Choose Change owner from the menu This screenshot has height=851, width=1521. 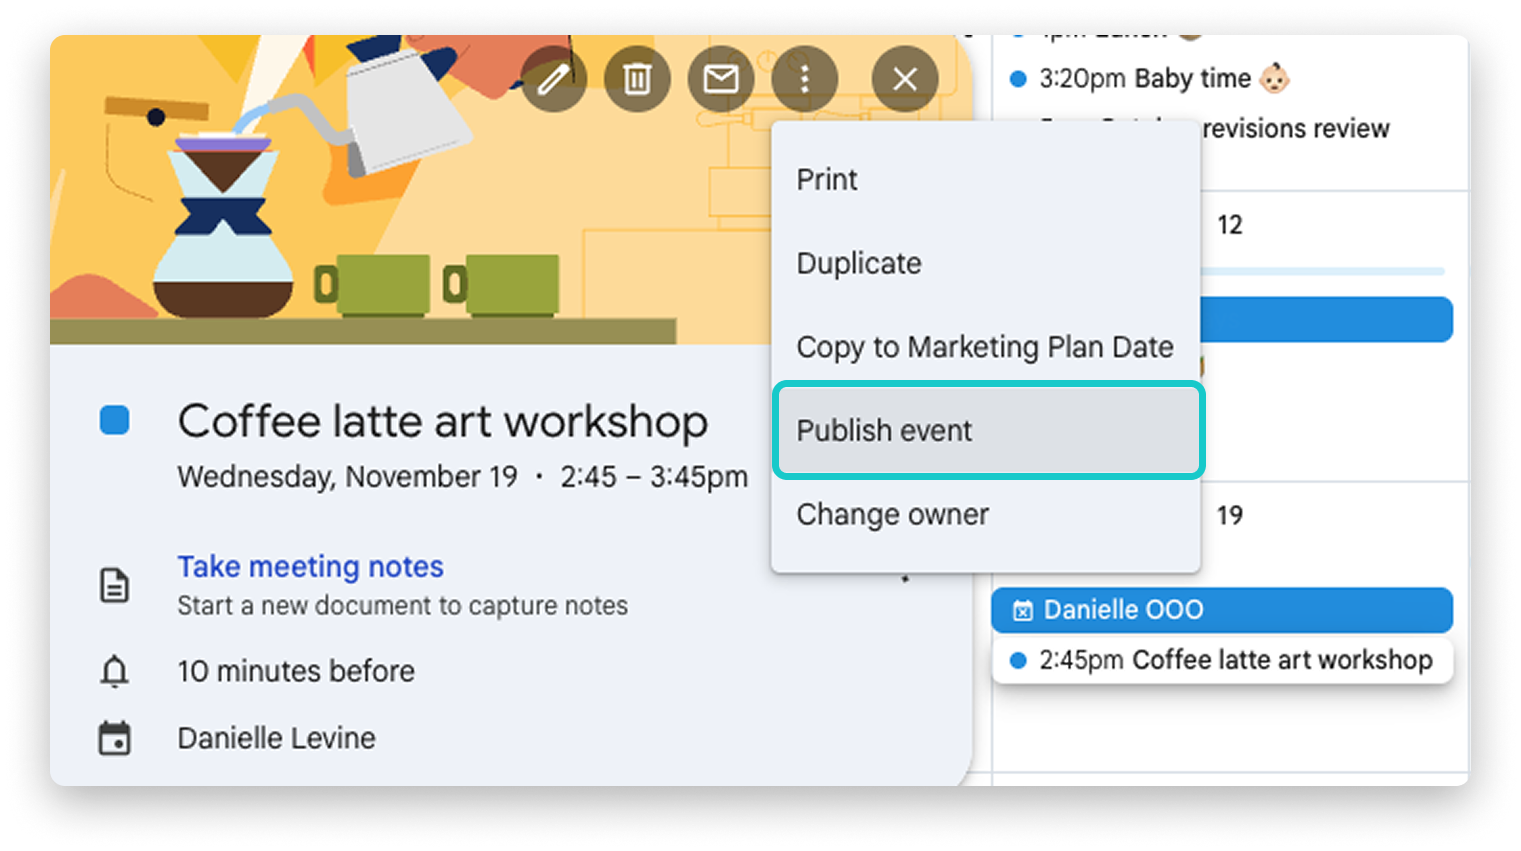(892, 515)
